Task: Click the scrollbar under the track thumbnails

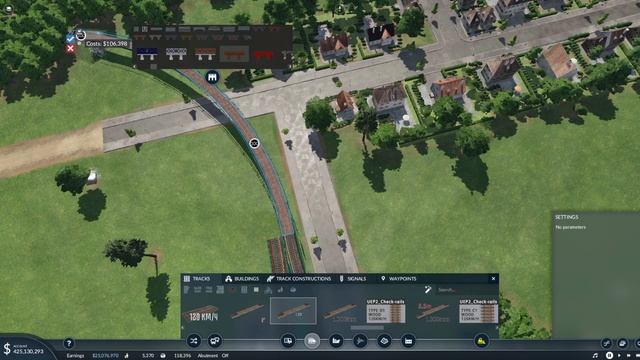Action: coord(367,327)
